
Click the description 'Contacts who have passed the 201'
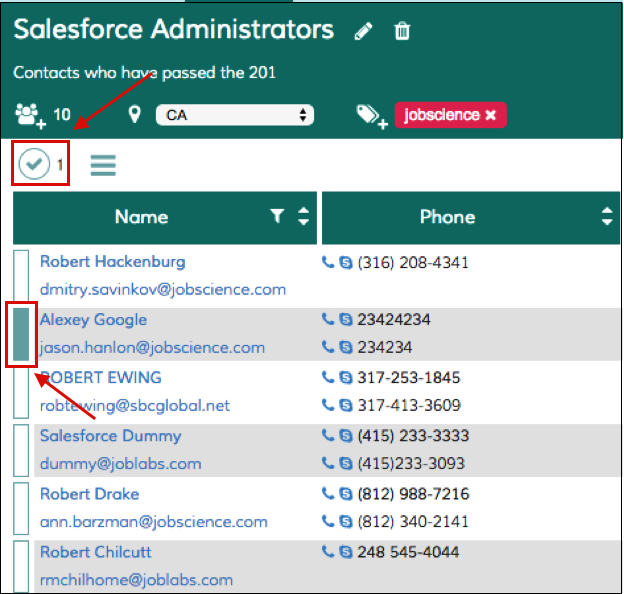pos(144,72)
